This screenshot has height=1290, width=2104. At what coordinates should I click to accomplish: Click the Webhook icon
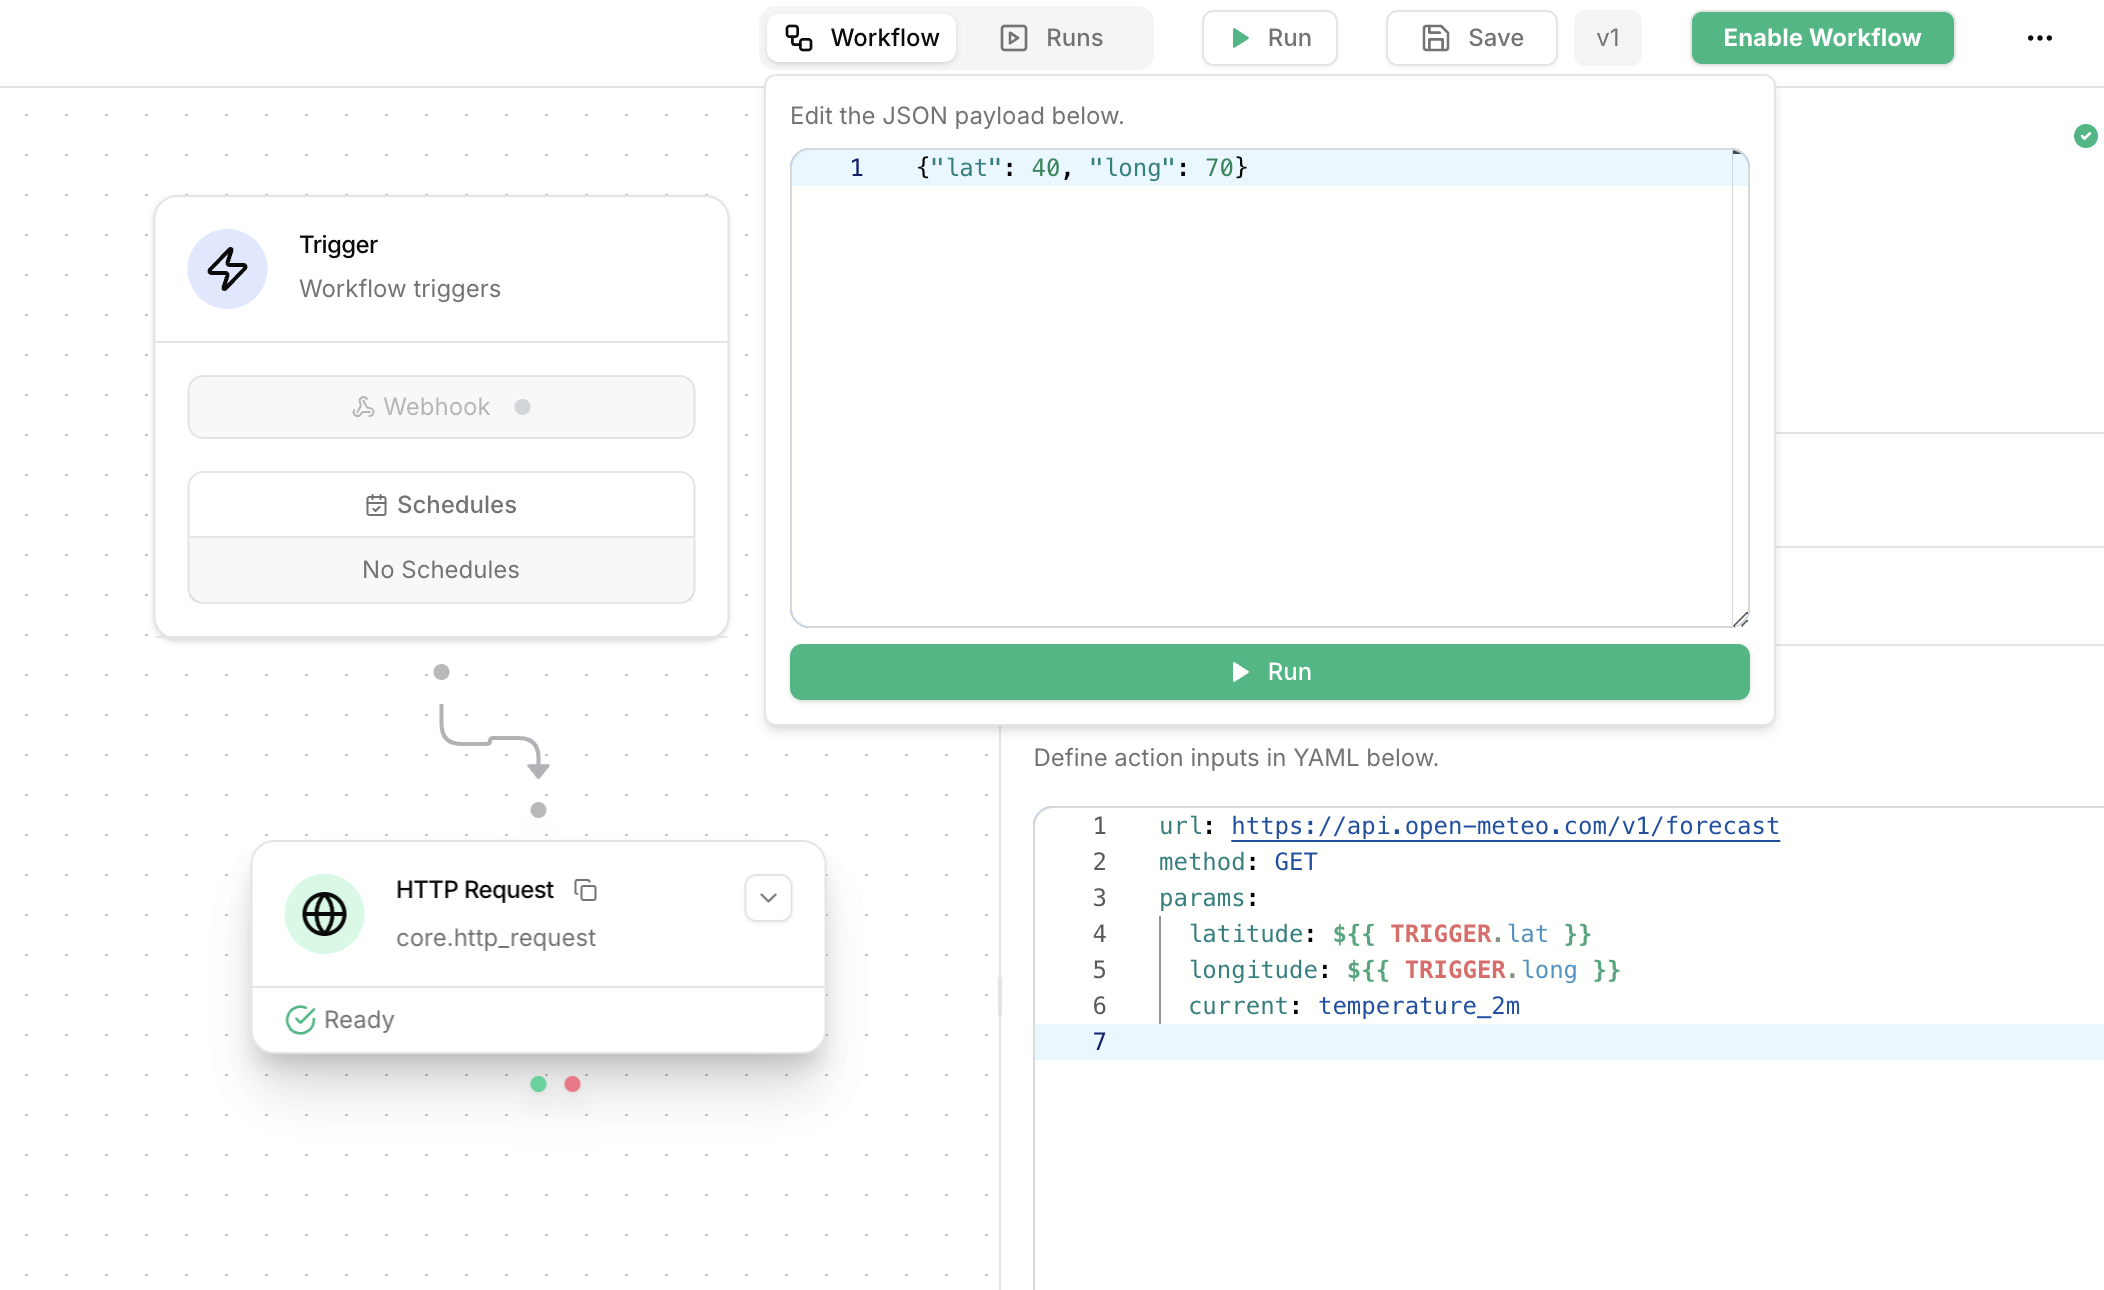(x=363, y=407)
